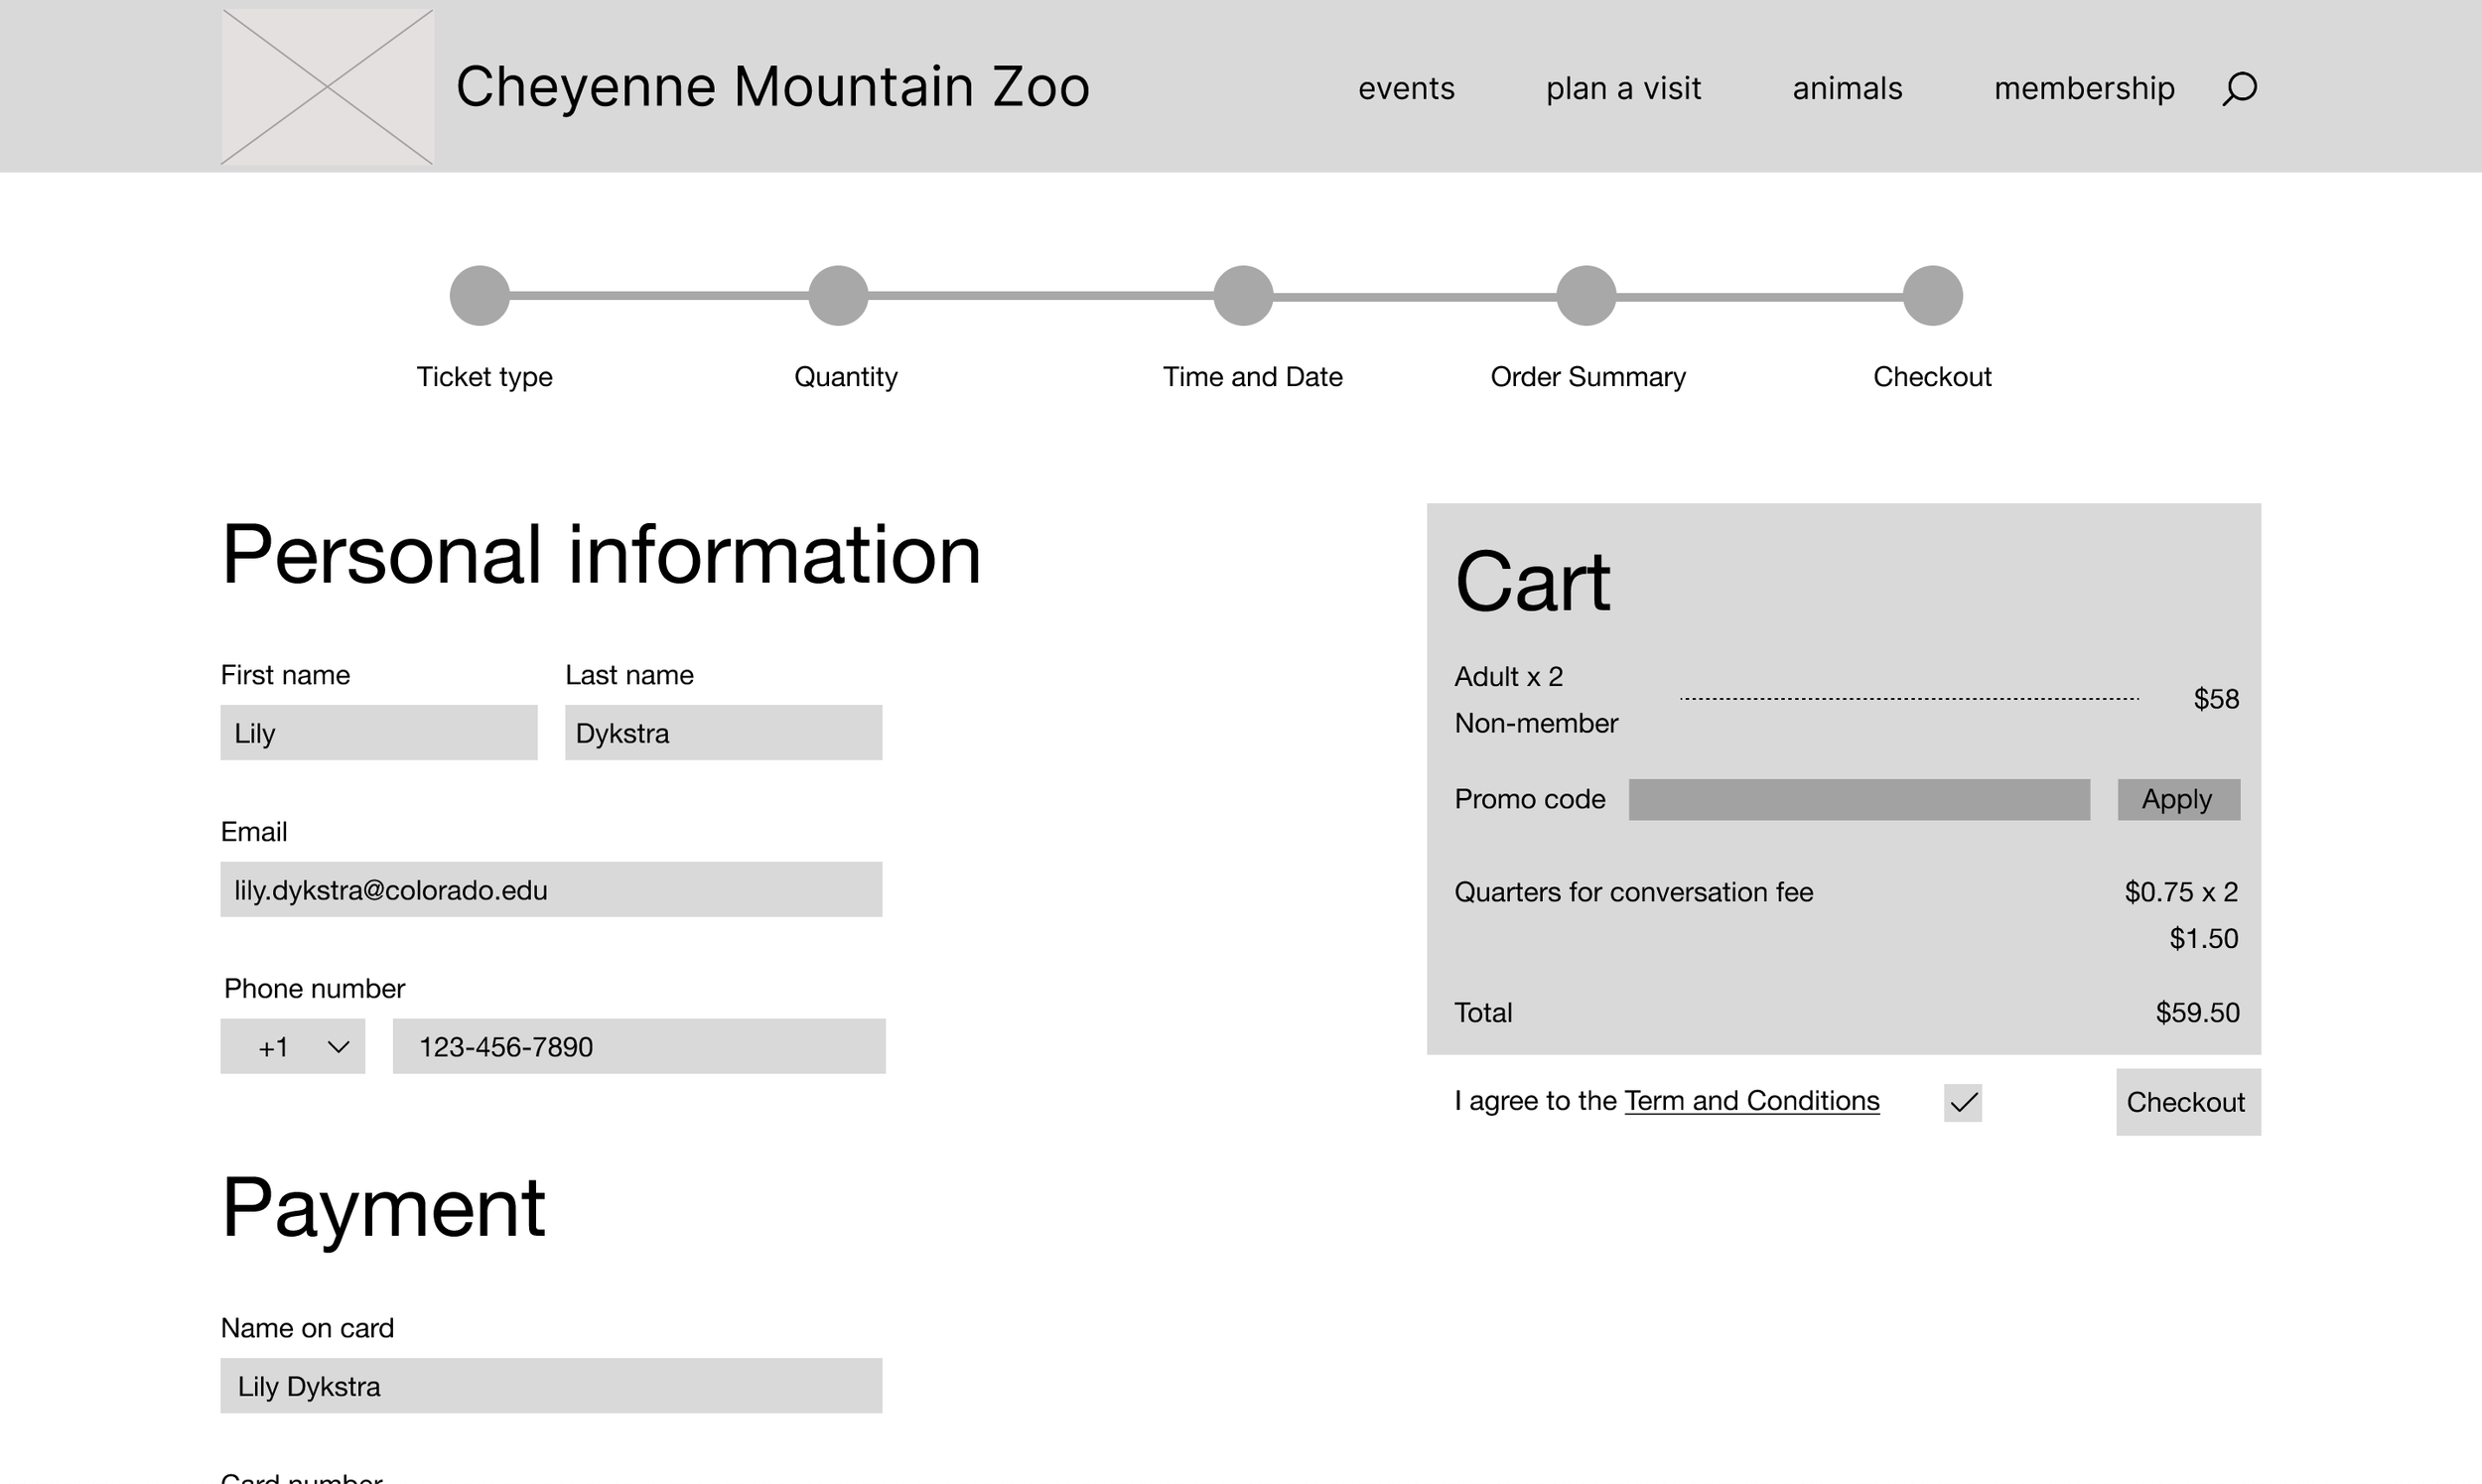The width and height of the screenshot is (2482, 1484).
Task: Click the search magnifier icon
Action: tap(2239, 88)
